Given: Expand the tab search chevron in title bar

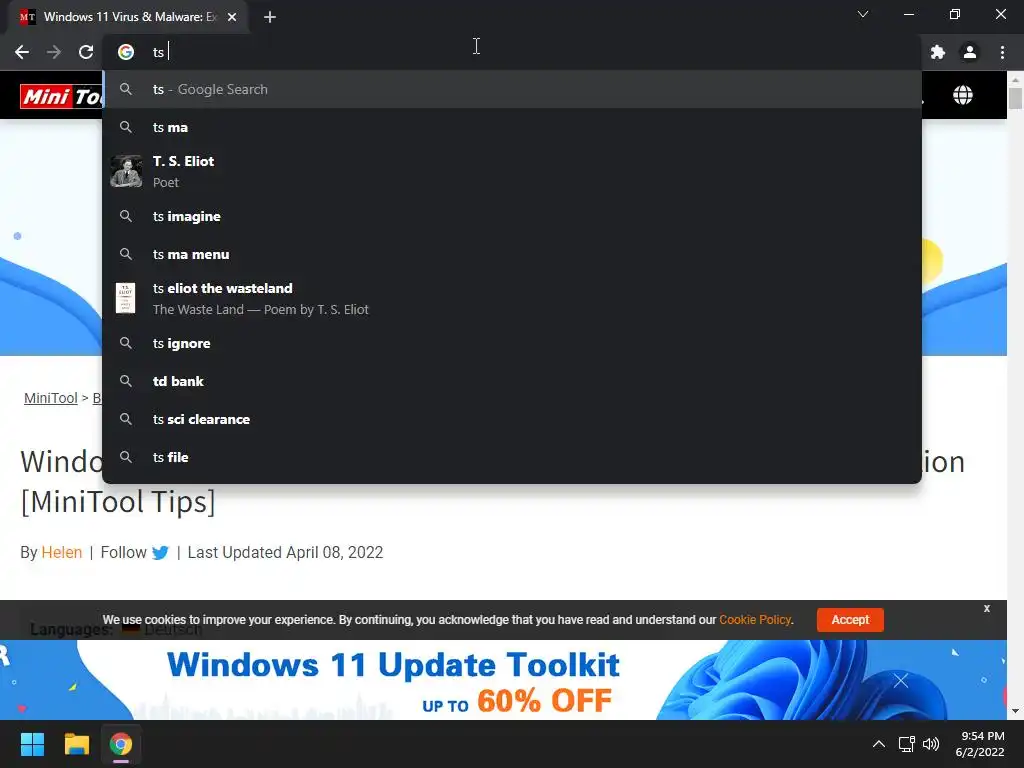Looking at the screenshot, I should 863,14.
